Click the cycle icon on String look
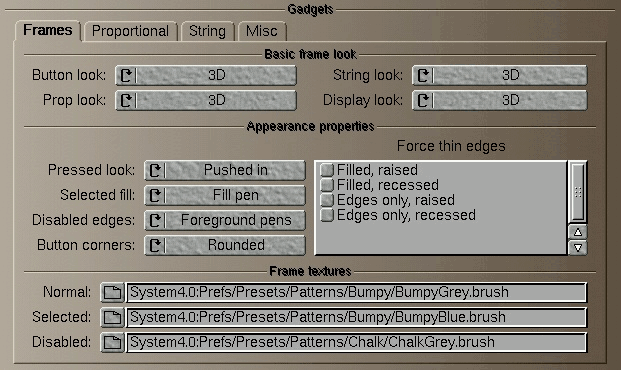Viewport: 621px width, 370px height. click(x=423, y=75)
